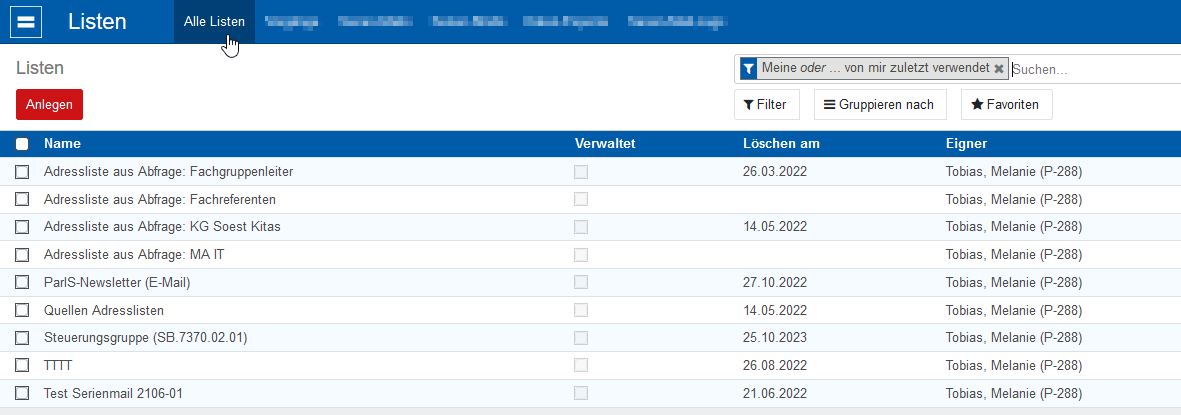Viewport: 1181px width, 415px height.
Task: Click the Listen app title
Action: pyautogui.click(x=97, y=22)
